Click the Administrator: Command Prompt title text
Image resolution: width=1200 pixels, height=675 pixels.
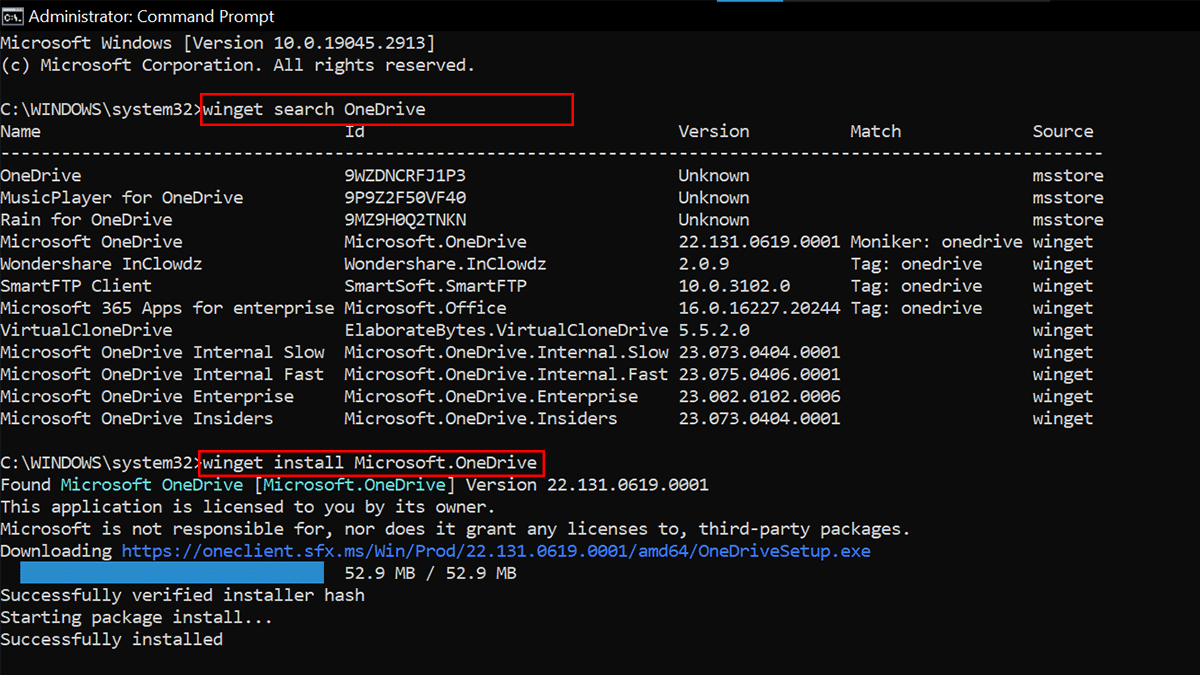click(x=150, y=16)
